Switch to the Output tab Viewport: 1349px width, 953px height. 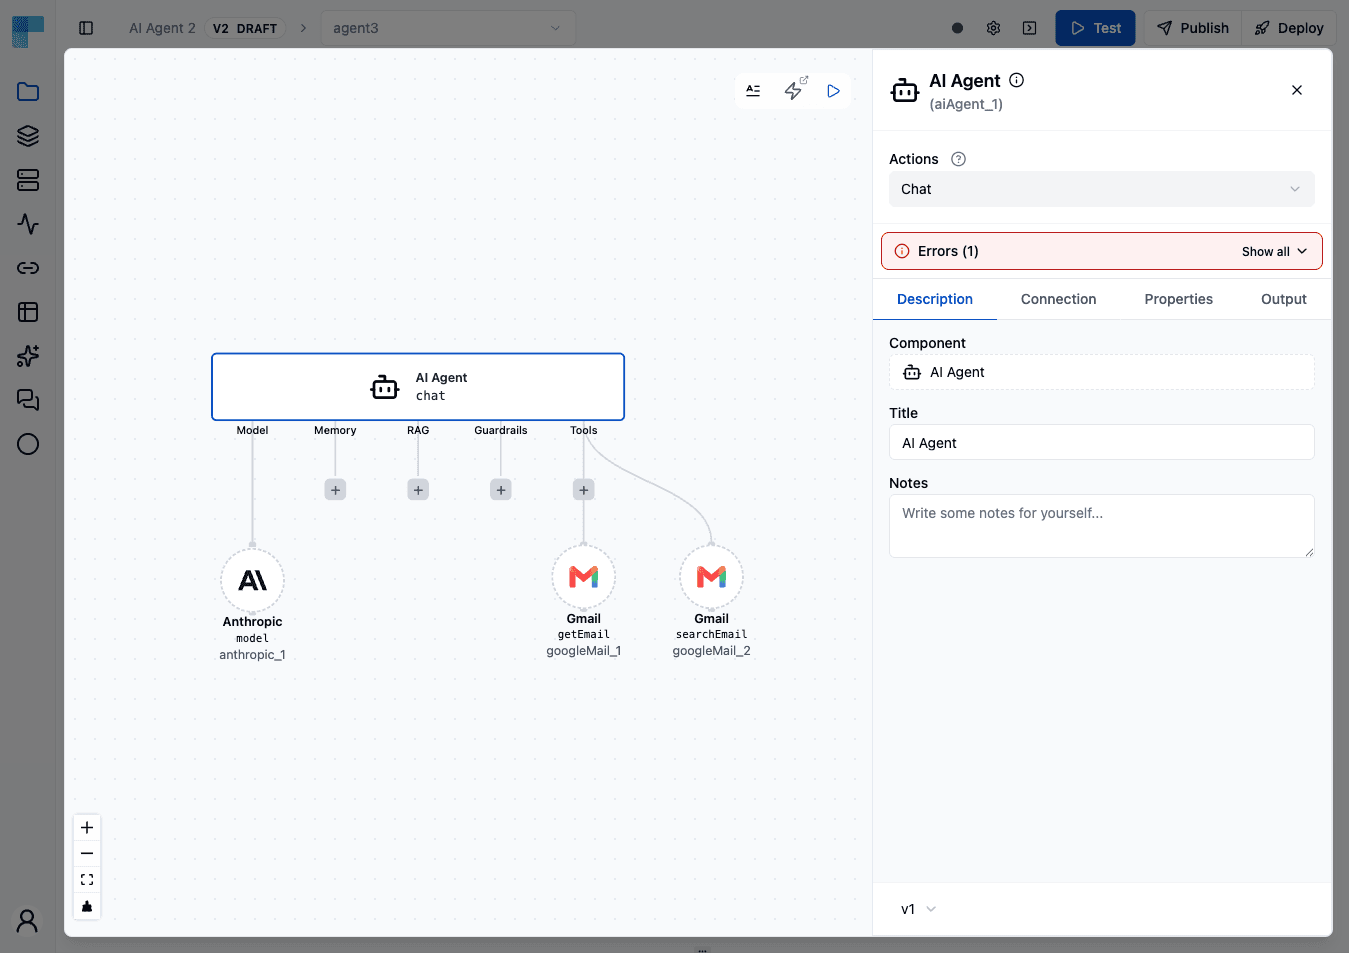1283,299
